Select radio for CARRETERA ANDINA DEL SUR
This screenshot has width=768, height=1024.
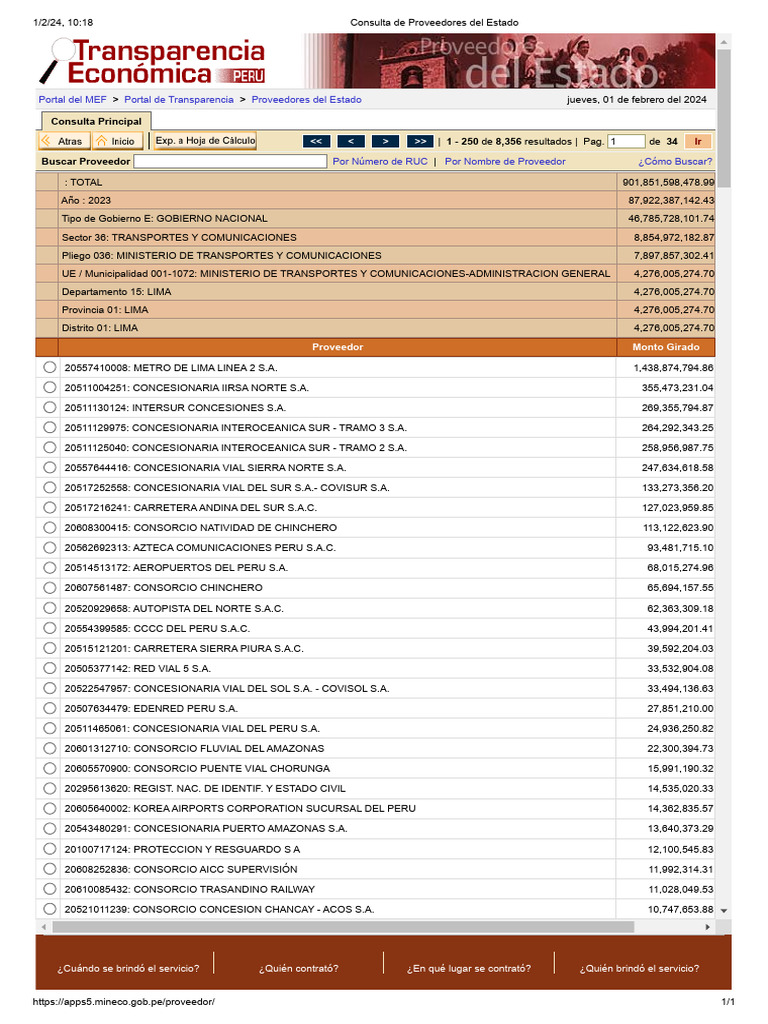click(50, 507)
